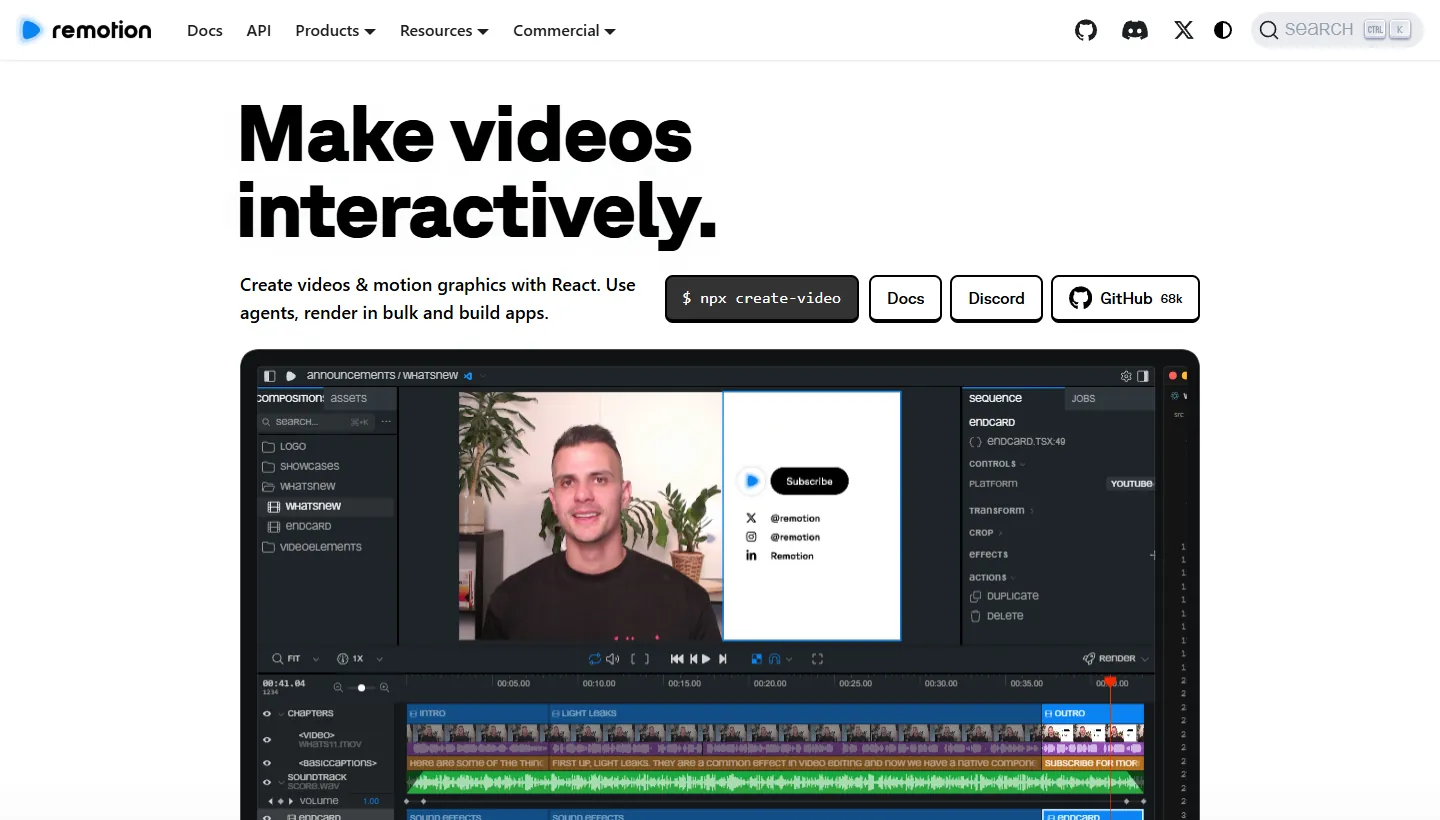Screen dimensions: 1440x820
Task: Step back one frame in the player
Action: click(693, 659)
